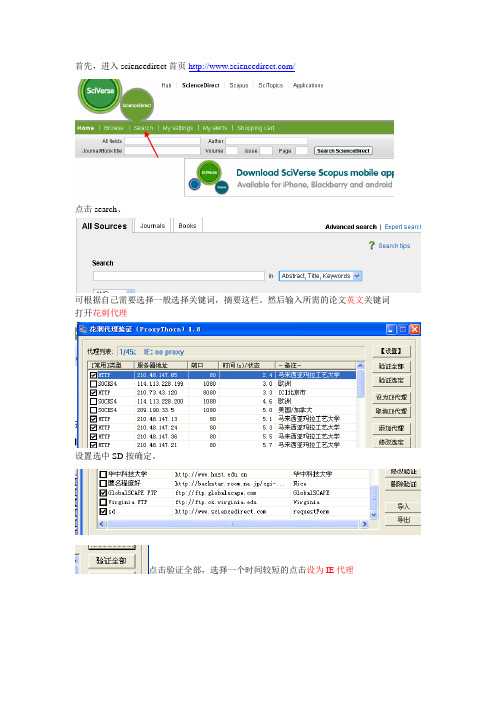
Task: Toggle checkbox for proxy 210.73.43.120
Action: point(94,393)
